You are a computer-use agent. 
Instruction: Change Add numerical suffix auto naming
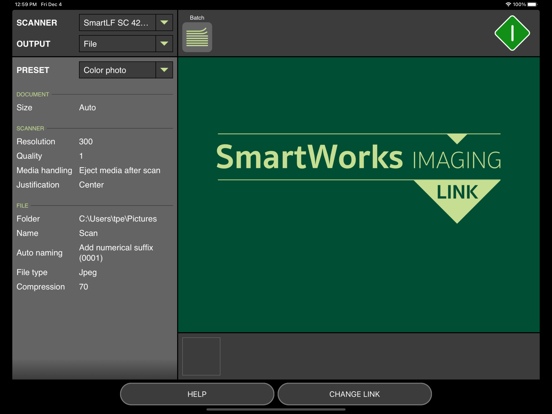116,253
